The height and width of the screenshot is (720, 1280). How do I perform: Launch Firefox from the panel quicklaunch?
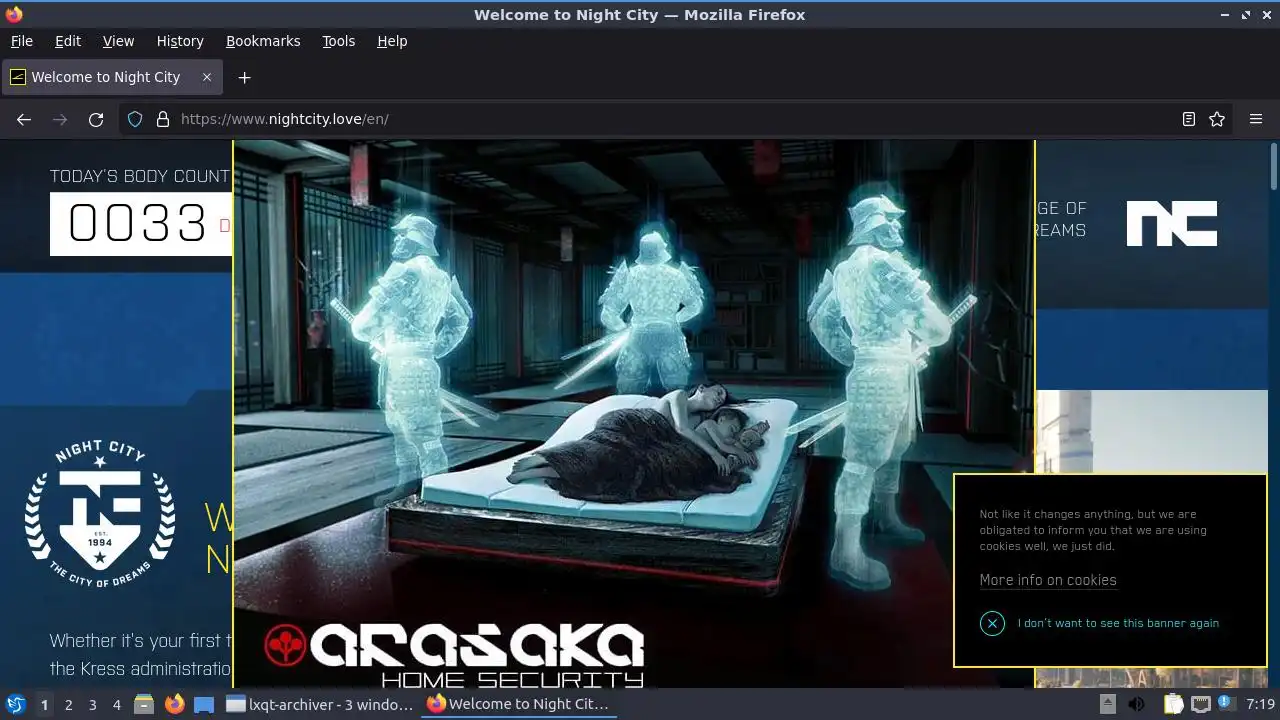click(x=175, y=704)
